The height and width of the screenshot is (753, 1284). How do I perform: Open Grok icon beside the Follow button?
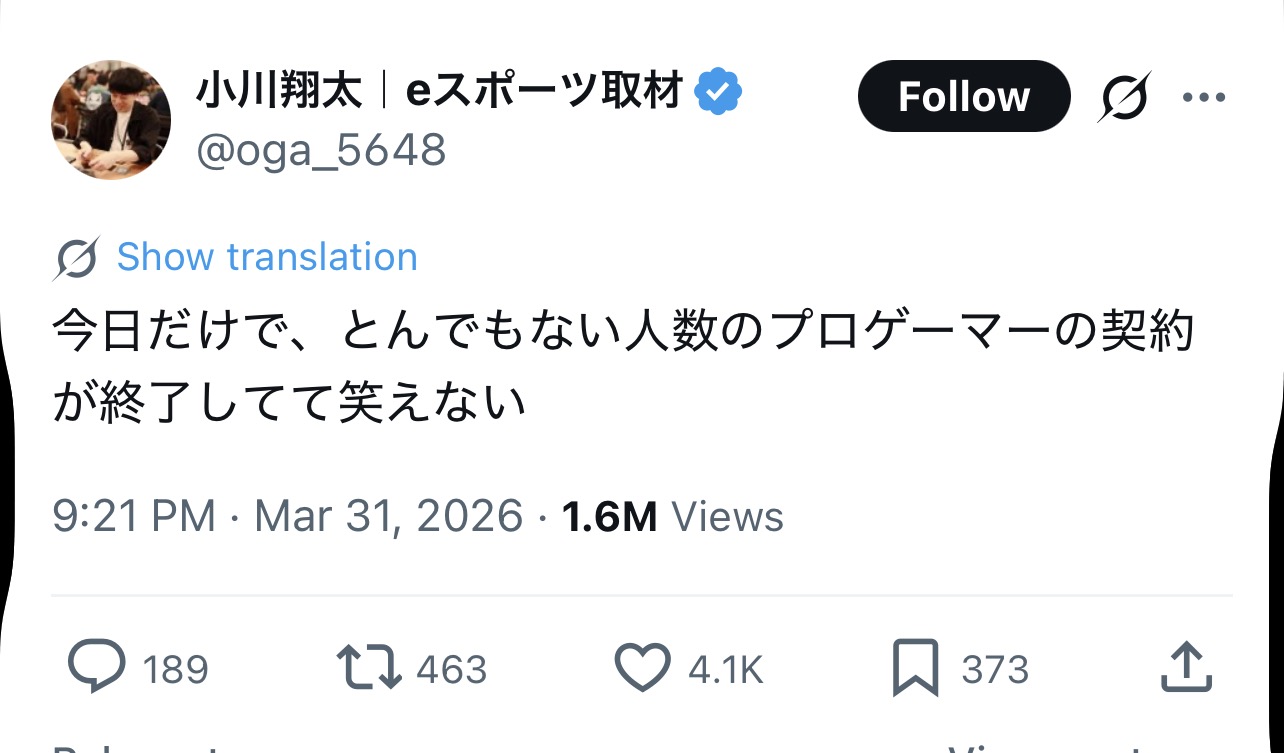[x=1125, y=97]
